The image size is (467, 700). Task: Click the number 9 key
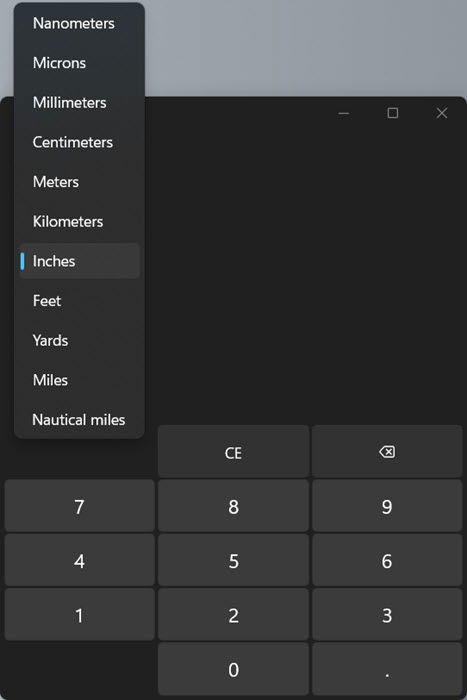pyautogui.click(x=387, y=506)
